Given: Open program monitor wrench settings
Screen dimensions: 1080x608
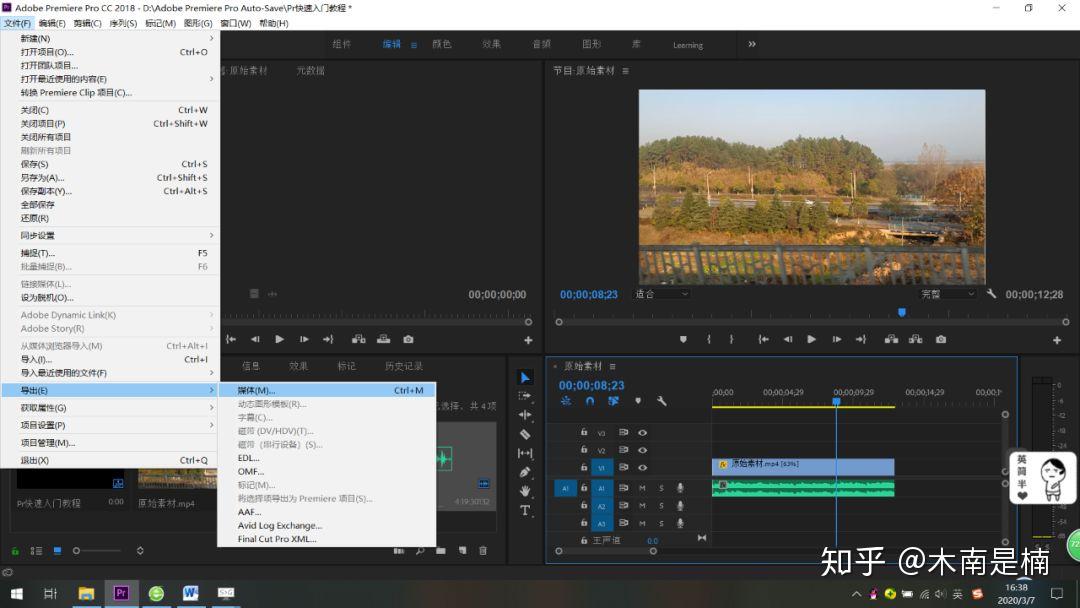Looking at the screenshot, I should [991, 294].
